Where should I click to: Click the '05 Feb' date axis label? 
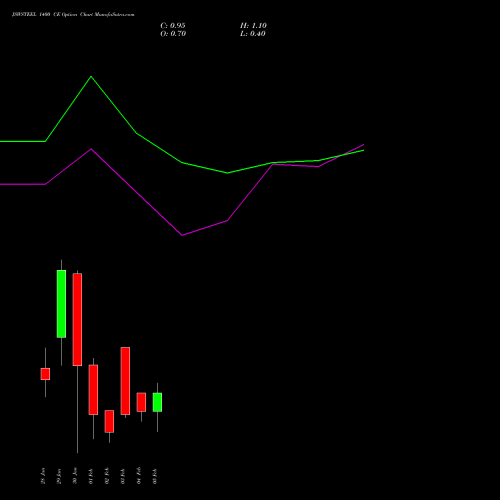click(155, 476)
